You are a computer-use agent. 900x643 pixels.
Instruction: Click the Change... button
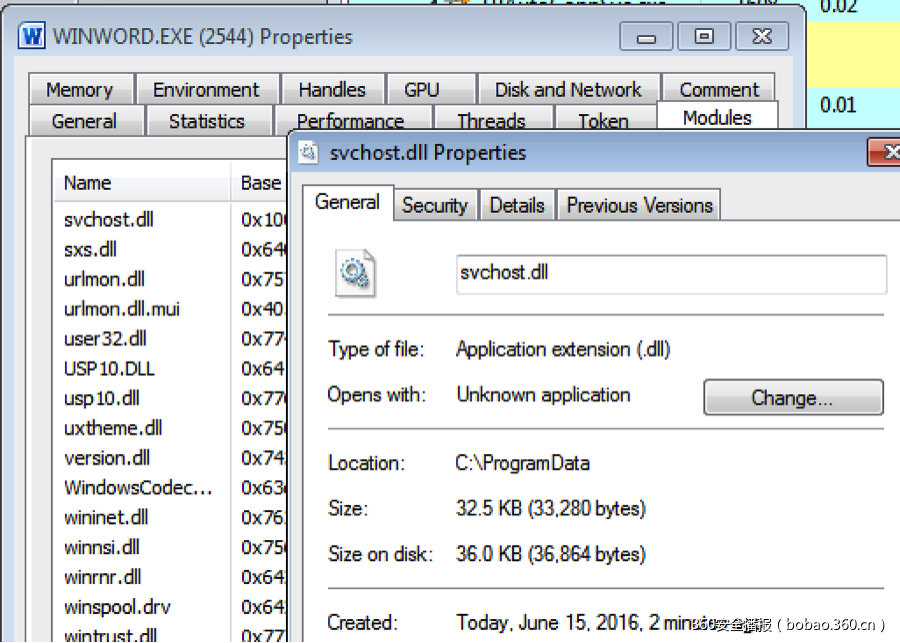[792, 398]
